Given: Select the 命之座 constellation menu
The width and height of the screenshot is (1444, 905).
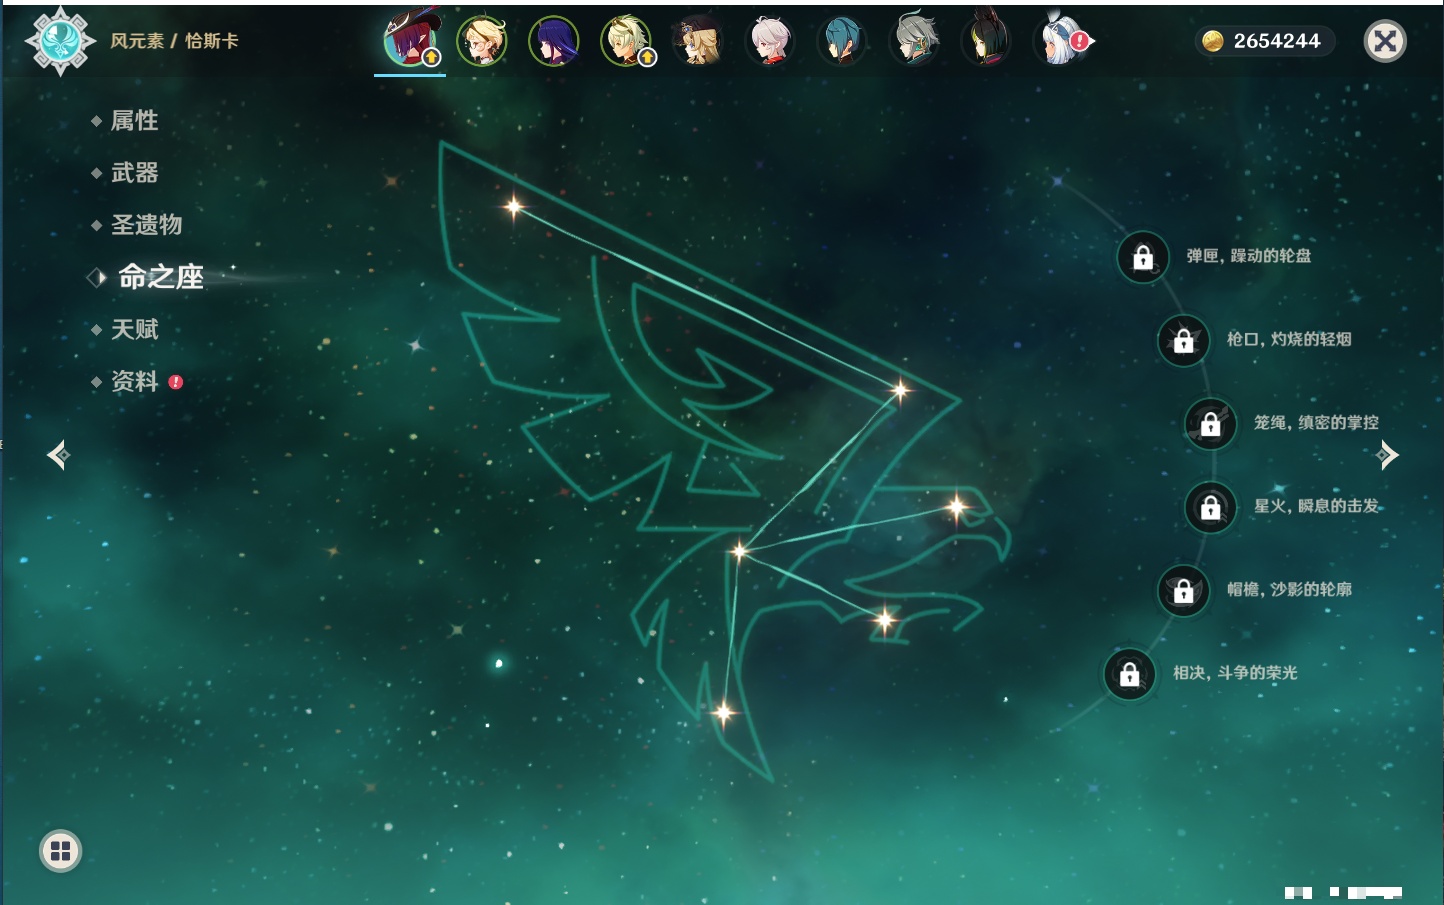Looking at the screenshot, I should (160, 277).
